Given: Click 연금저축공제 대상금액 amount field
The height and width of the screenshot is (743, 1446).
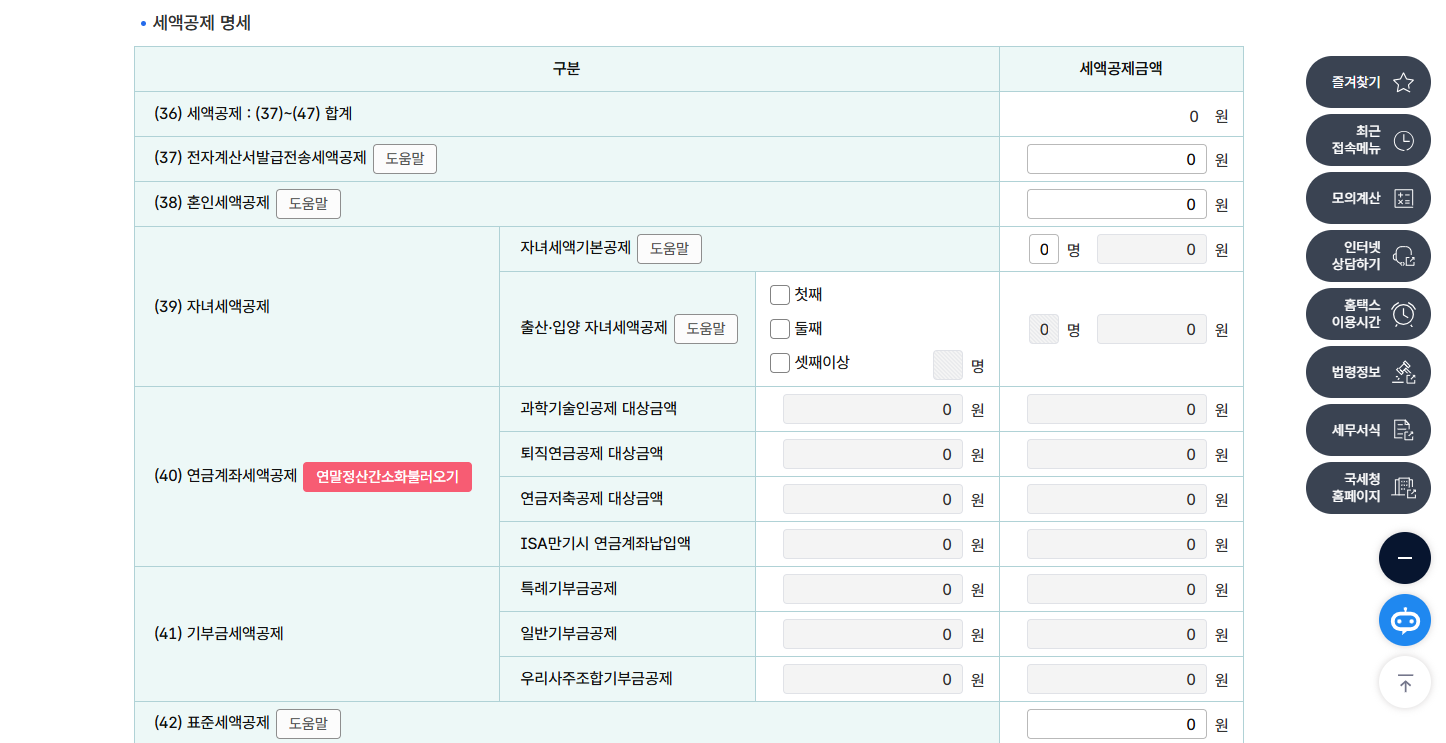Looking at the screenshot, I should [x=872, y=500].
